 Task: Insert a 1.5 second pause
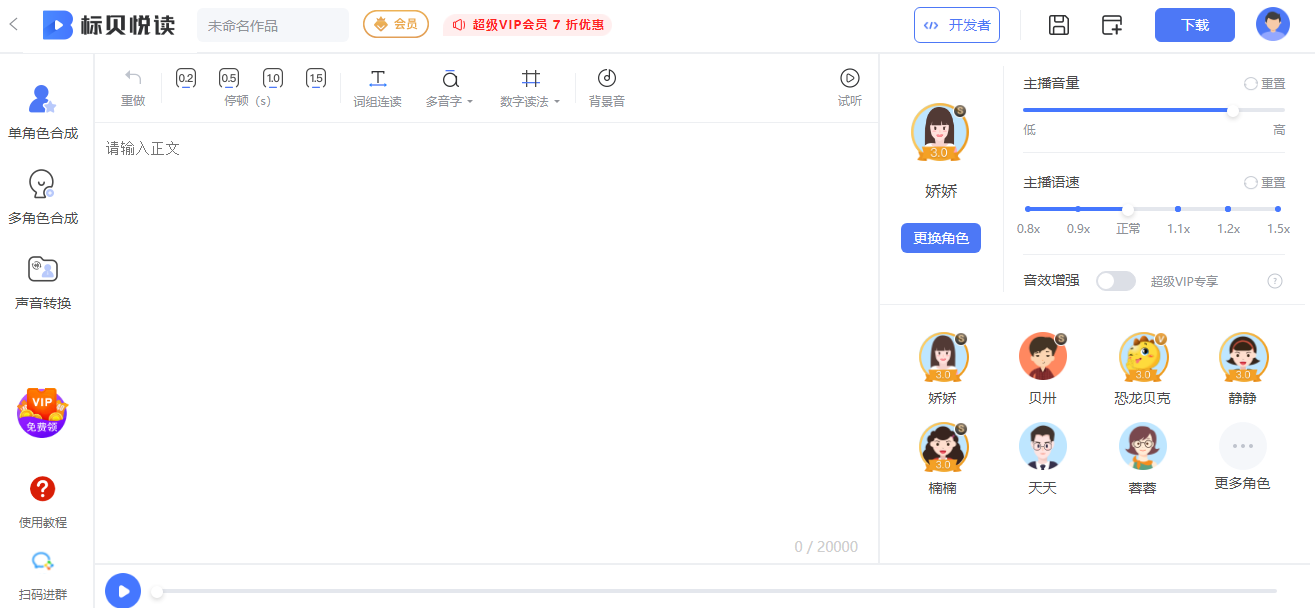click(316, 78)
